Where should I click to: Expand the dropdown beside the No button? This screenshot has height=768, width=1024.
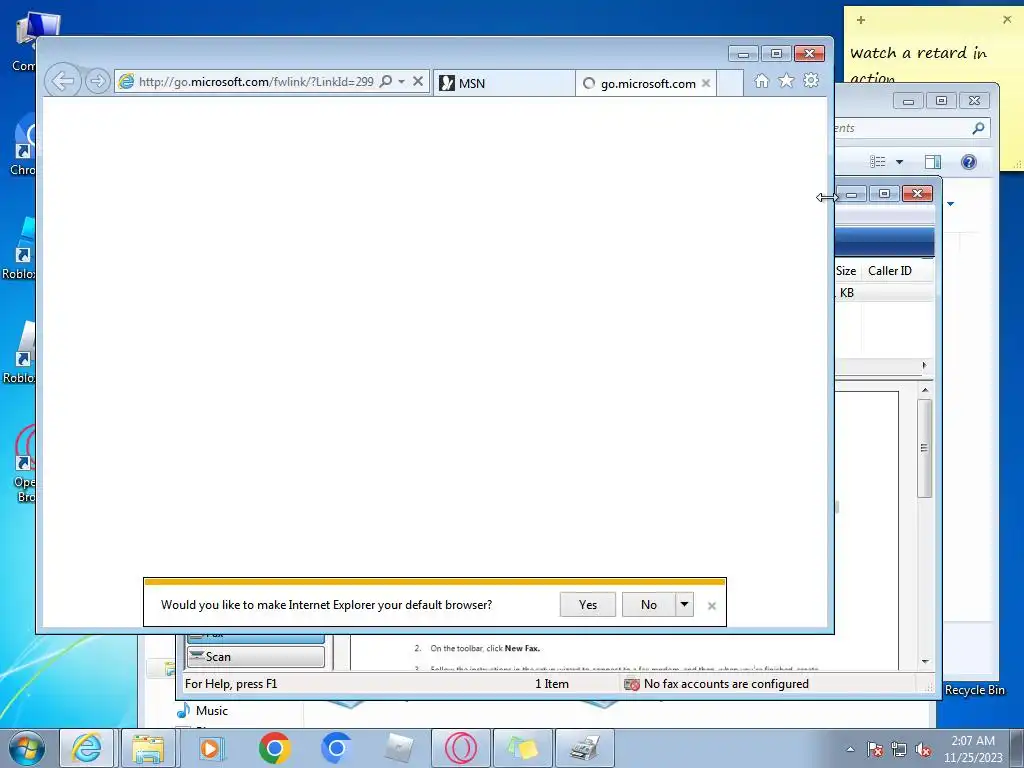[x=684, y=605]
